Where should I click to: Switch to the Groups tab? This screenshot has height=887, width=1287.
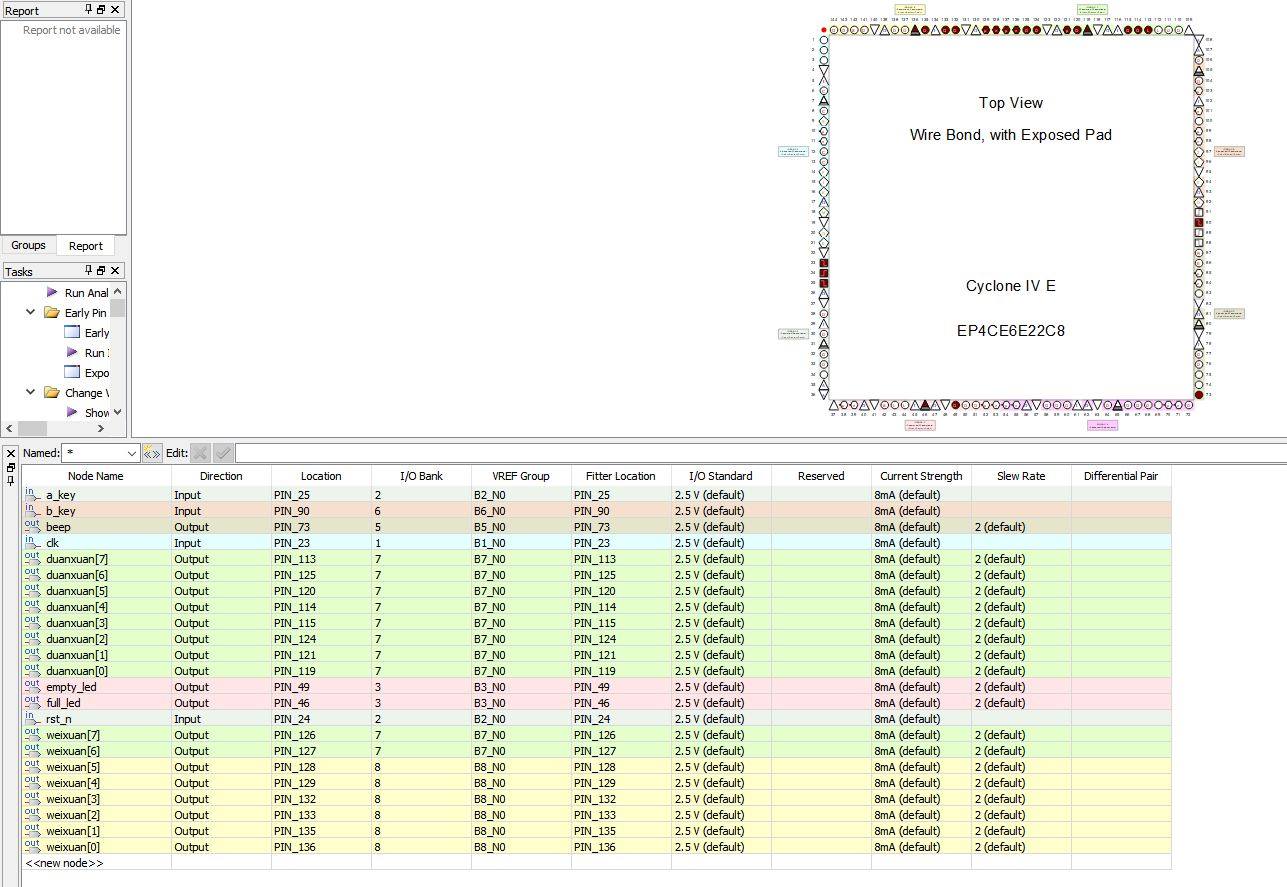click(28, 245)
